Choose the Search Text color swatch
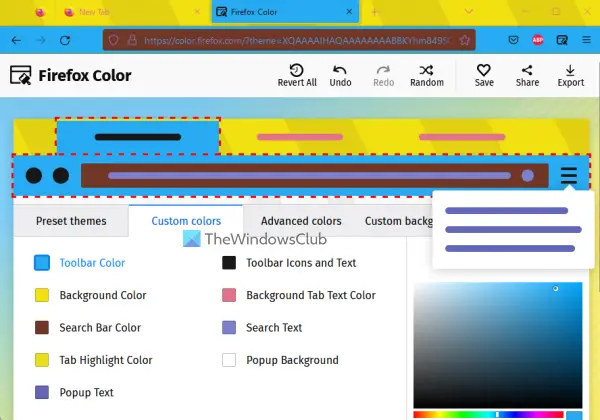The image size is (600, 420). [229, 328]
